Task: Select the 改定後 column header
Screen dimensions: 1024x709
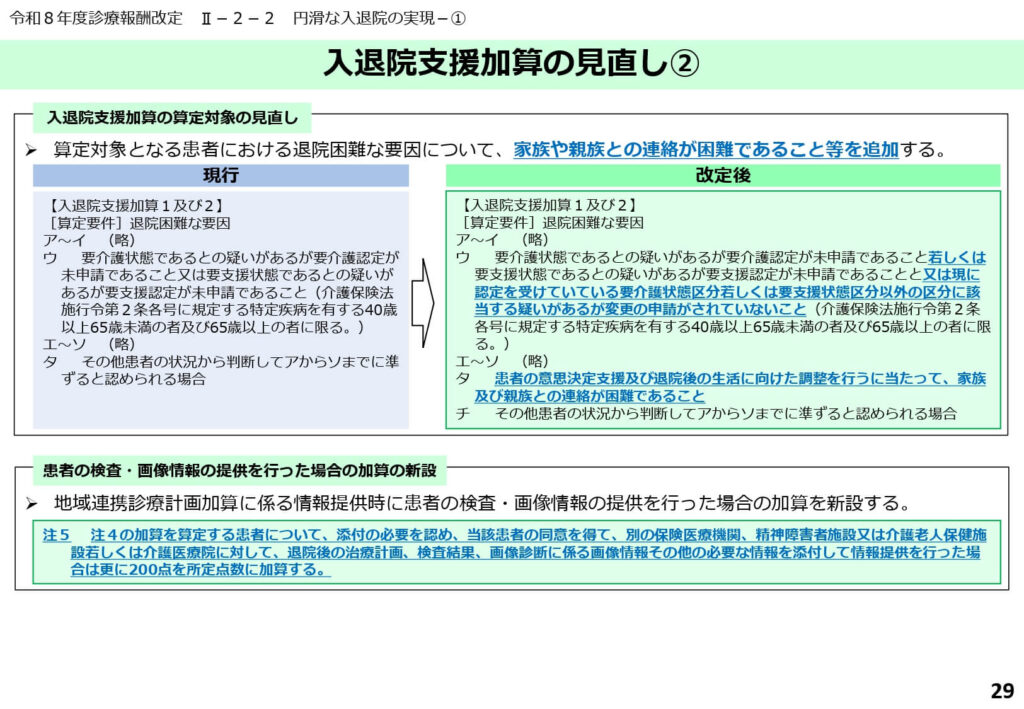Action: pyautogui.click(x=722, y=176)
